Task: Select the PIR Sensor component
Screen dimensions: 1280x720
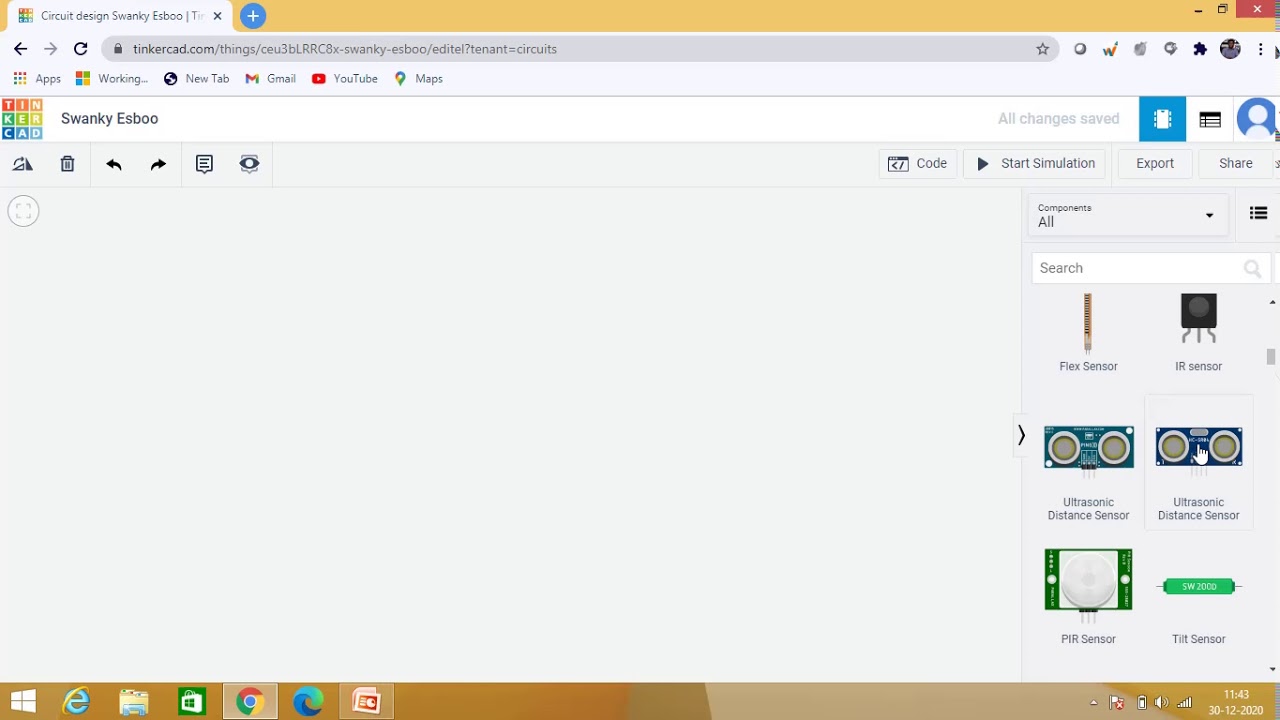Action: click(x=1088, y=596)
